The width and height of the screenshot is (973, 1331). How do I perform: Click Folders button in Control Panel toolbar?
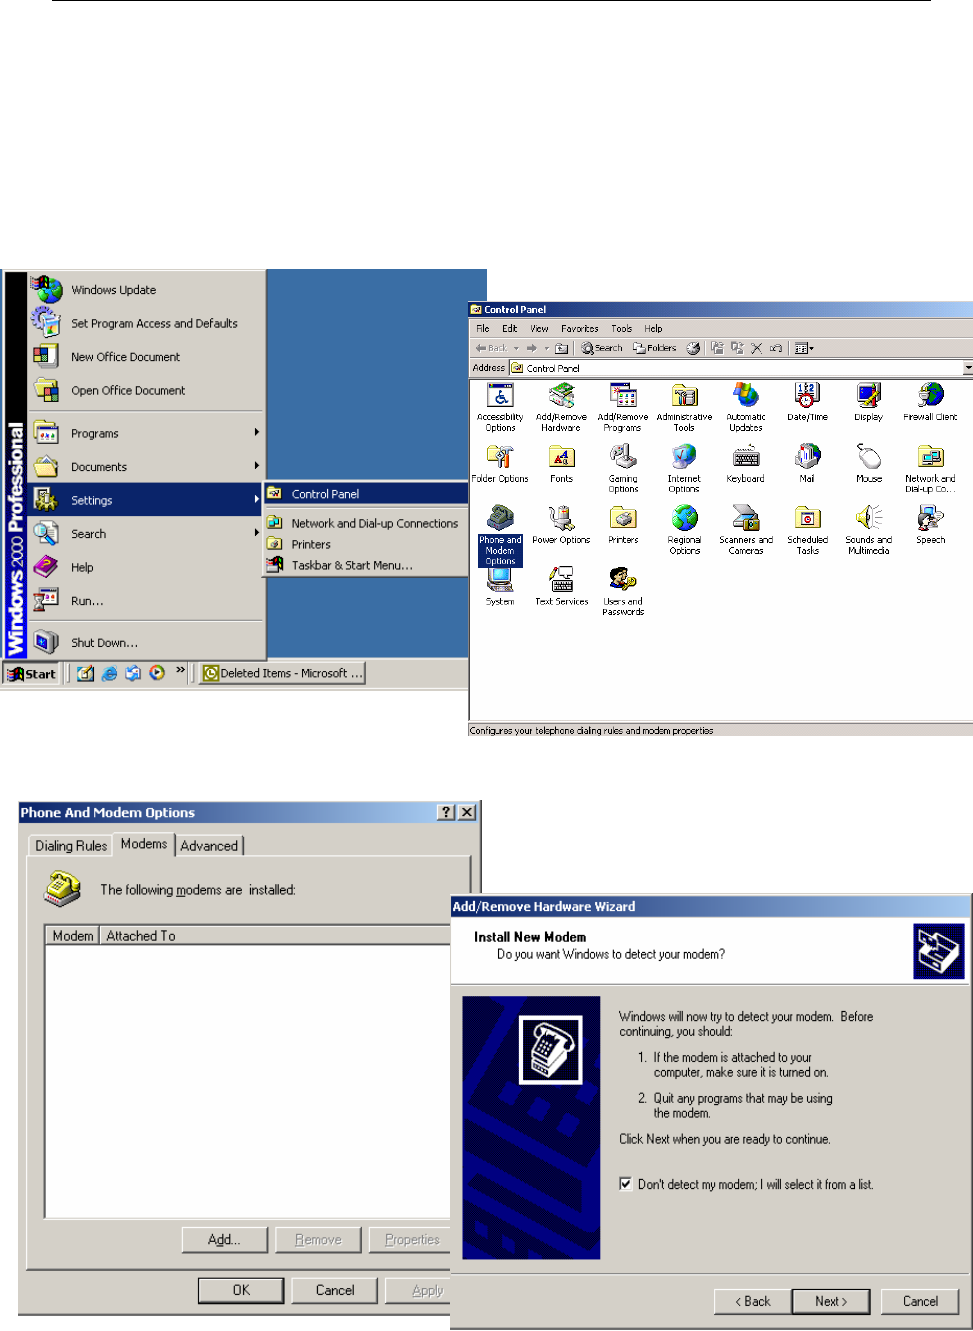(655, 348)
